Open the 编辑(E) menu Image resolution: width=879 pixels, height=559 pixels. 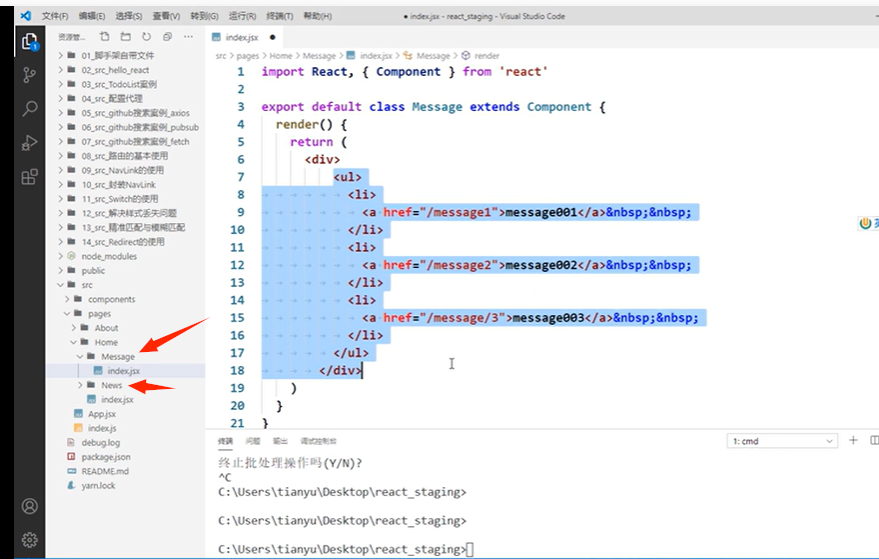coord(92,16)
